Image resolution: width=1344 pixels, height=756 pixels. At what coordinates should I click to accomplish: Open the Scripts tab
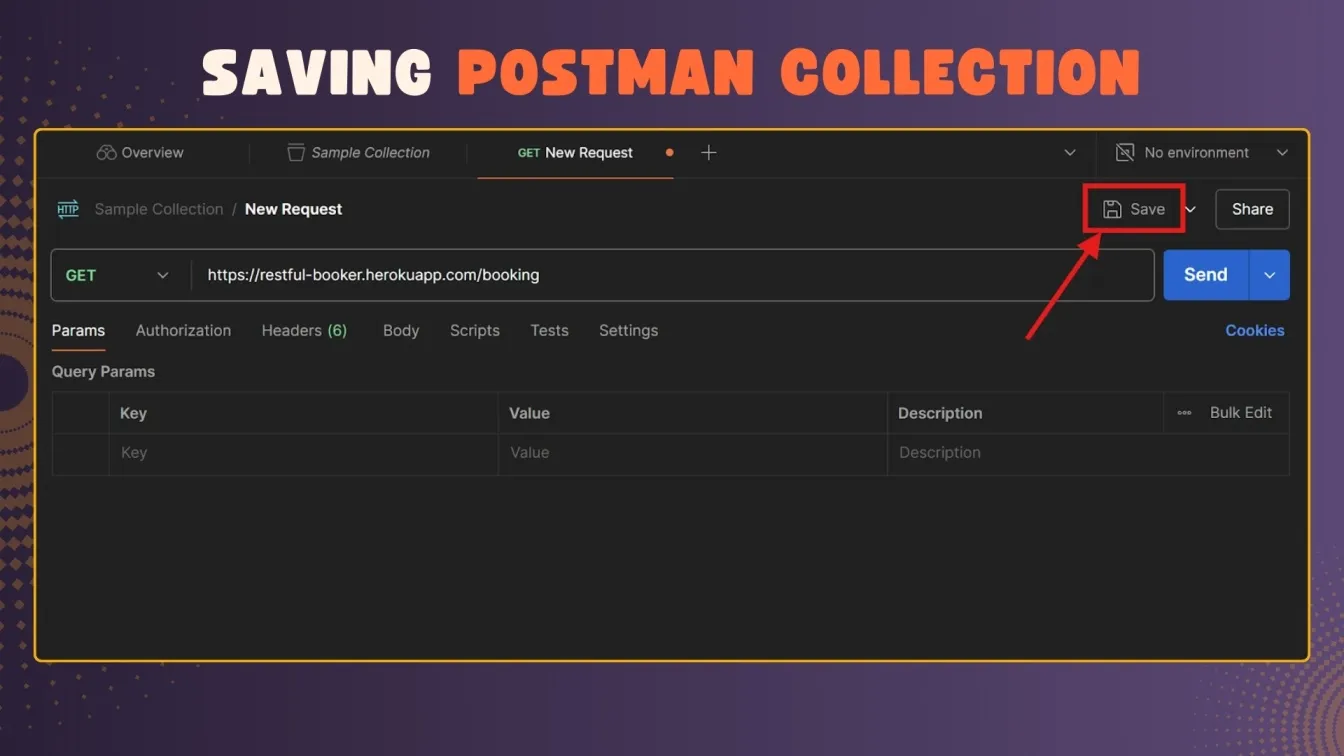tap(474, 330)
